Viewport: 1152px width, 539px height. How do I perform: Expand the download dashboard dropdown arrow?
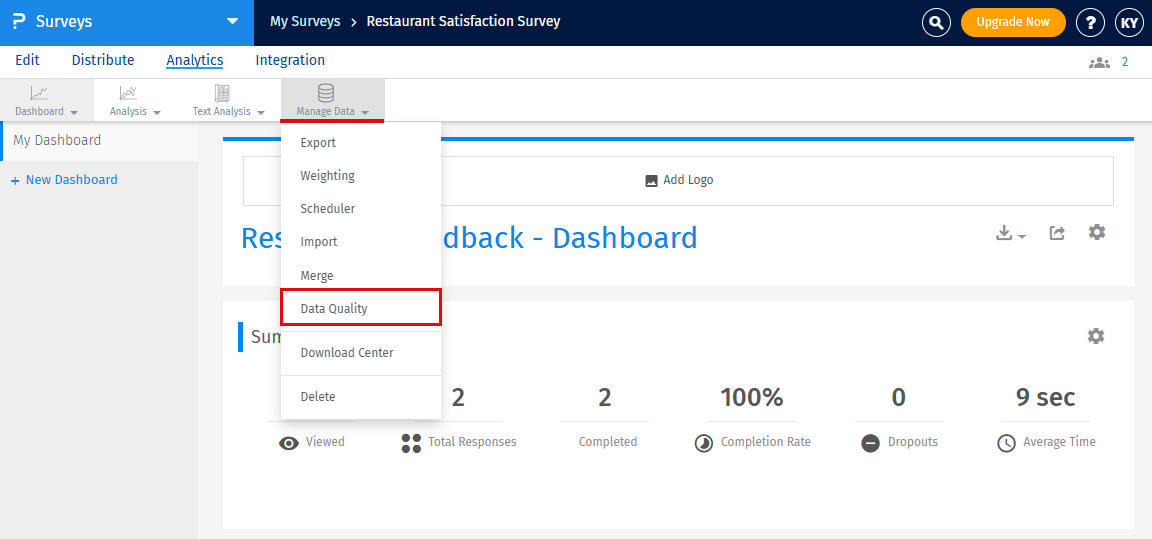click(x=1021, y=236)
